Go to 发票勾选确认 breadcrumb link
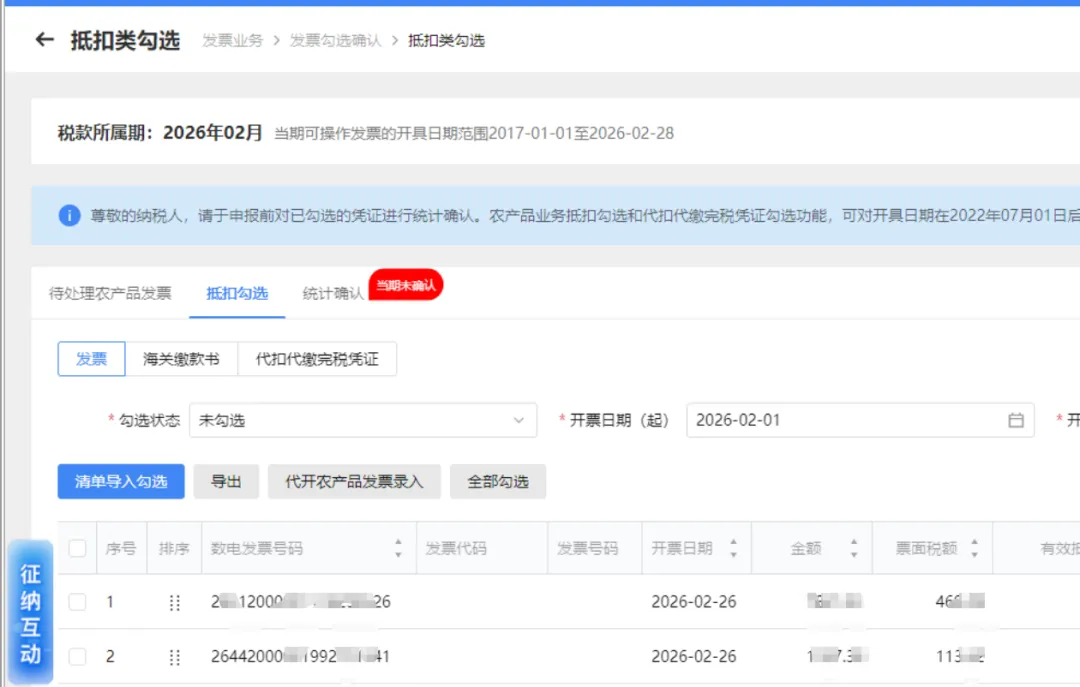This screenshot has height=687, width=1080. (335, 41)
